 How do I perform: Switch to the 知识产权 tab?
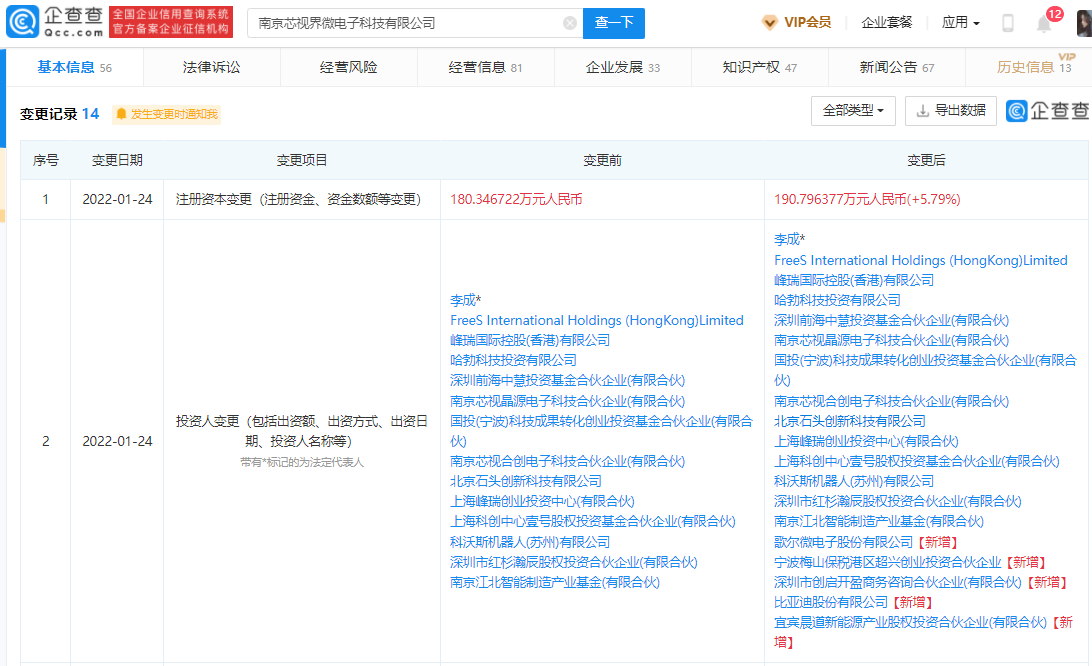click(x=759, y=67)
